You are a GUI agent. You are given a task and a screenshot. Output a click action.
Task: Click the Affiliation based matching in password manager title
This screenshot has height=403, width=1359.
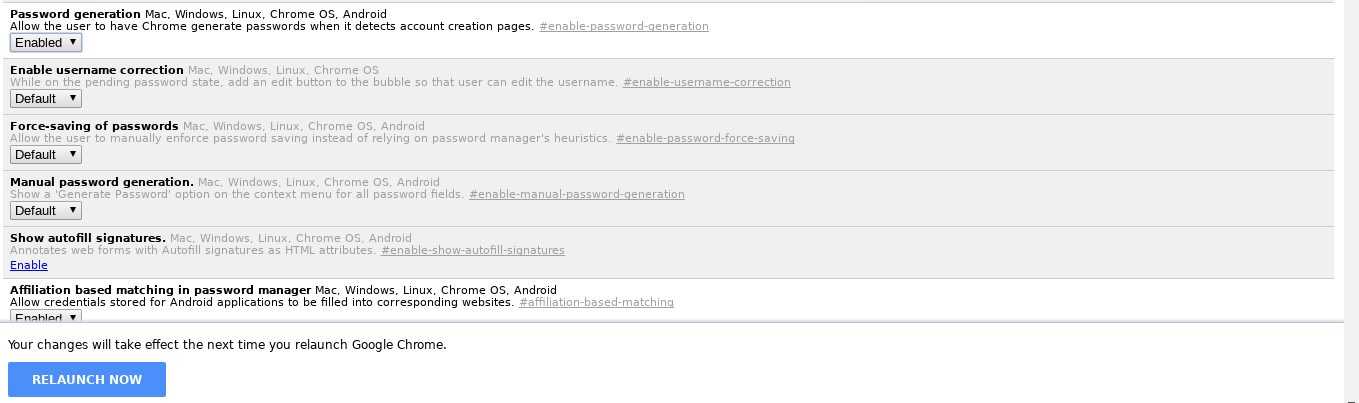[x=160, y=290]
